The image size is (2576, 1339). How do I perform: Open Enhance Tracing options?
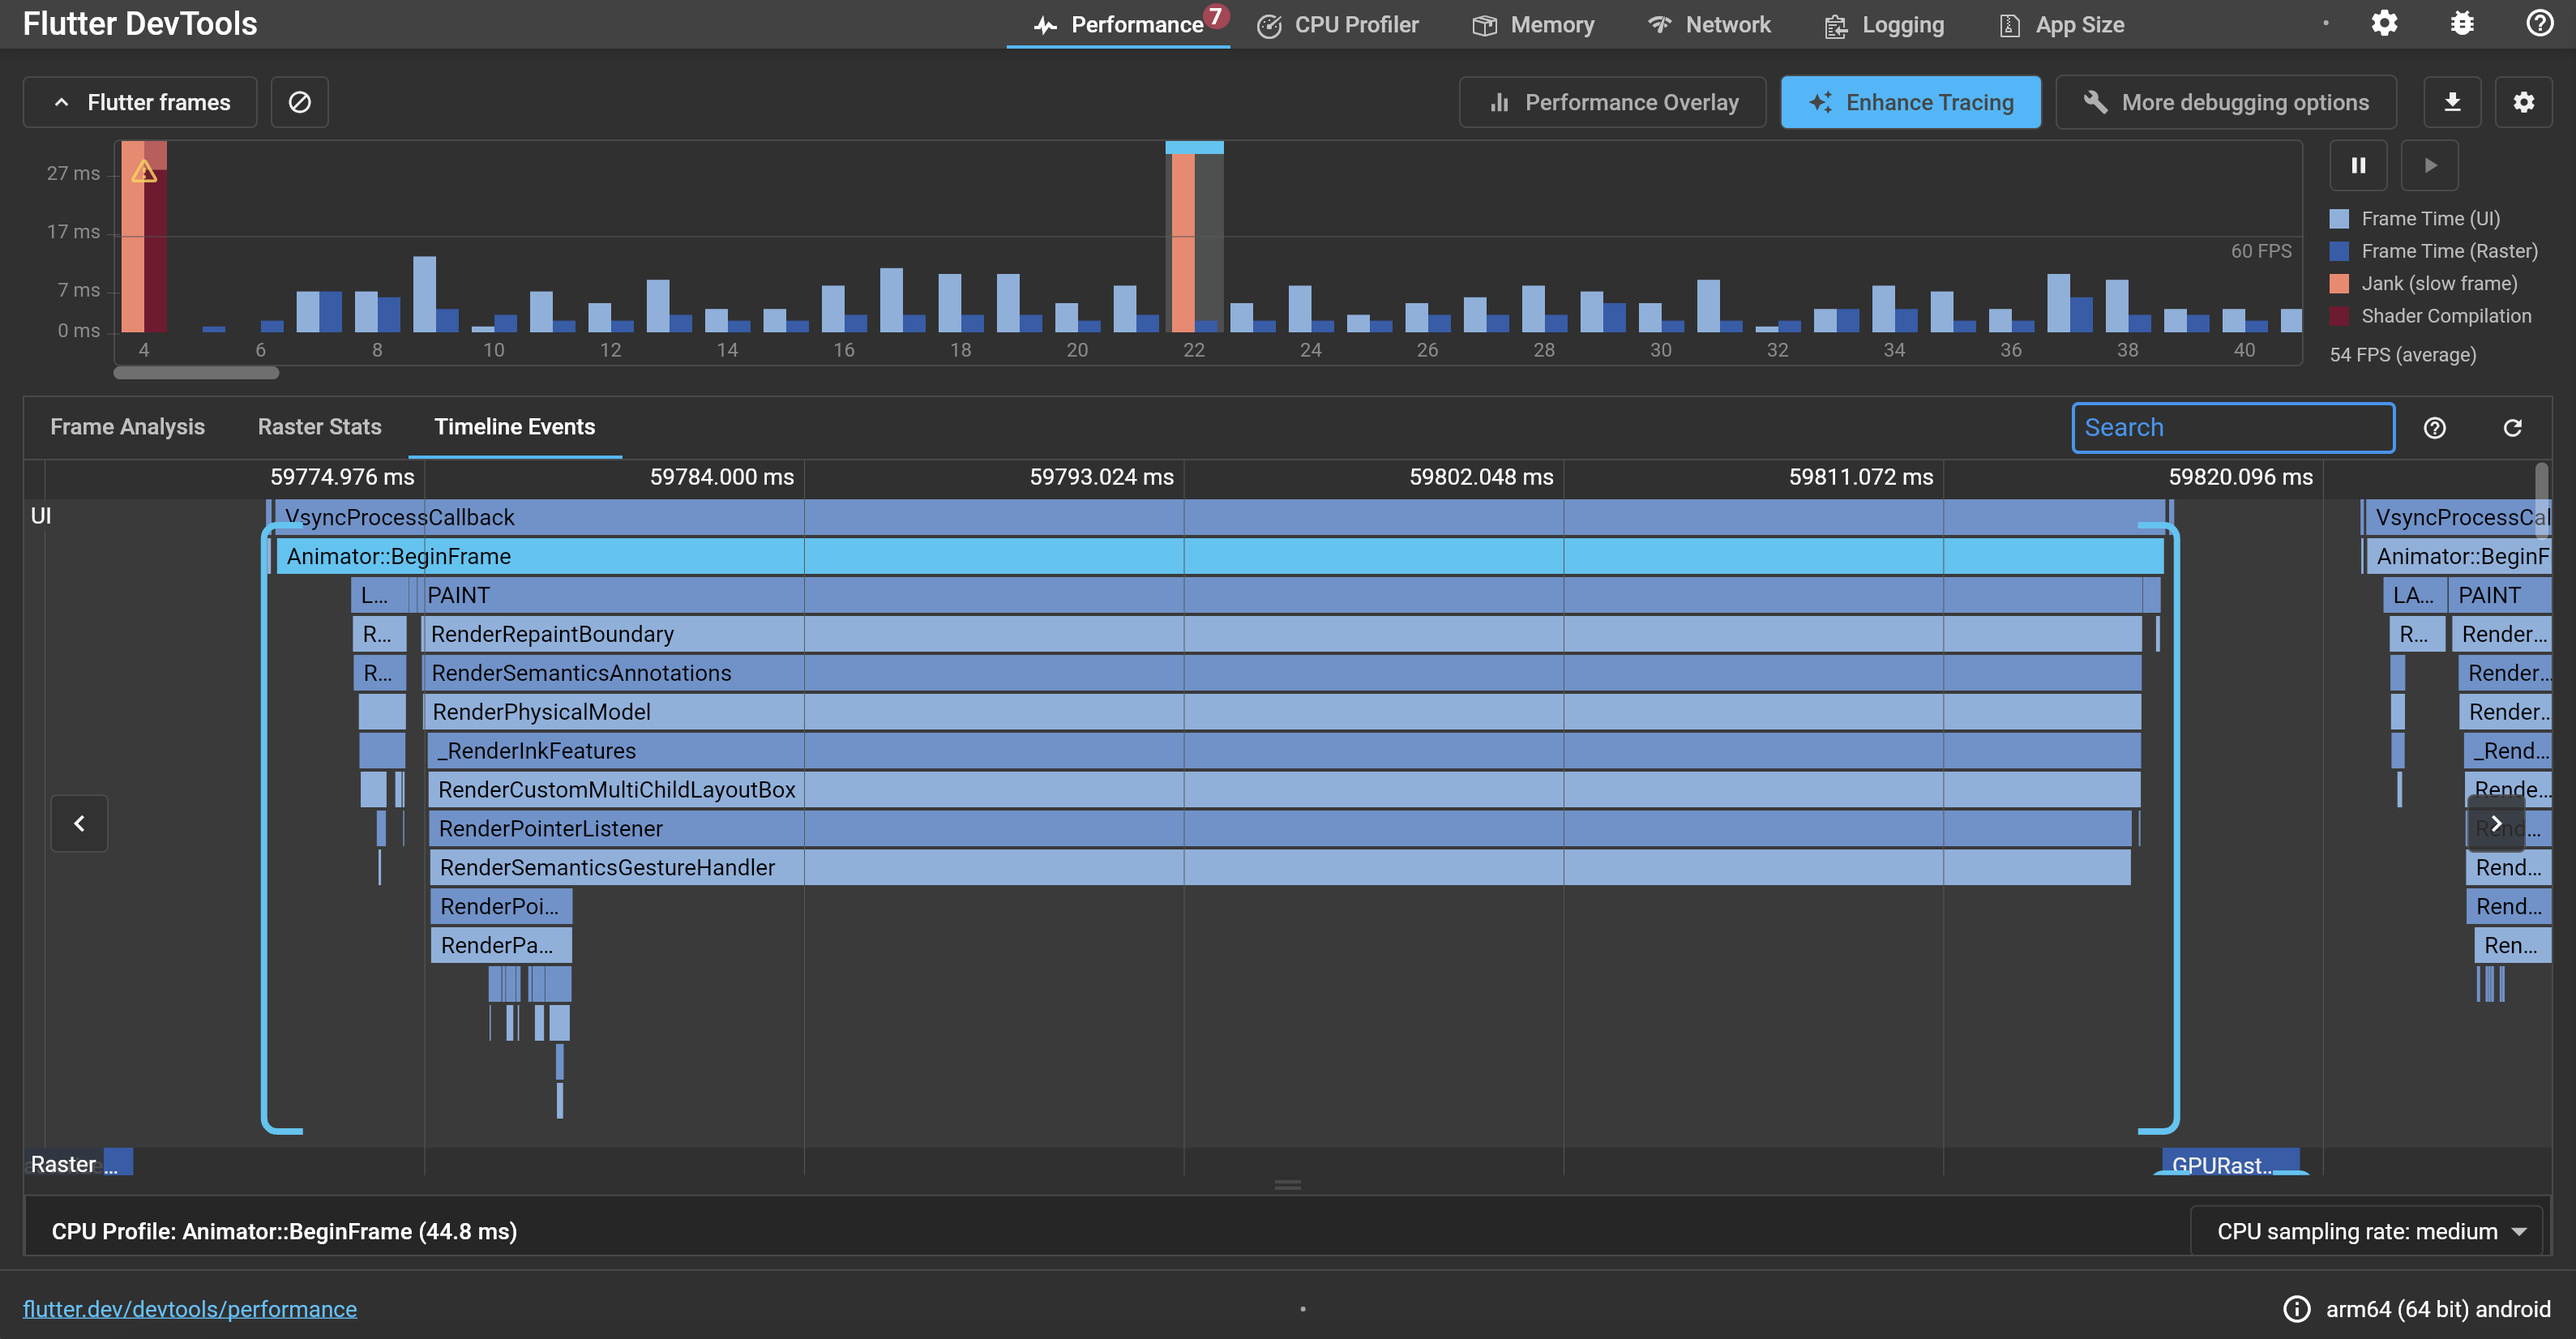coord(1910,102)
